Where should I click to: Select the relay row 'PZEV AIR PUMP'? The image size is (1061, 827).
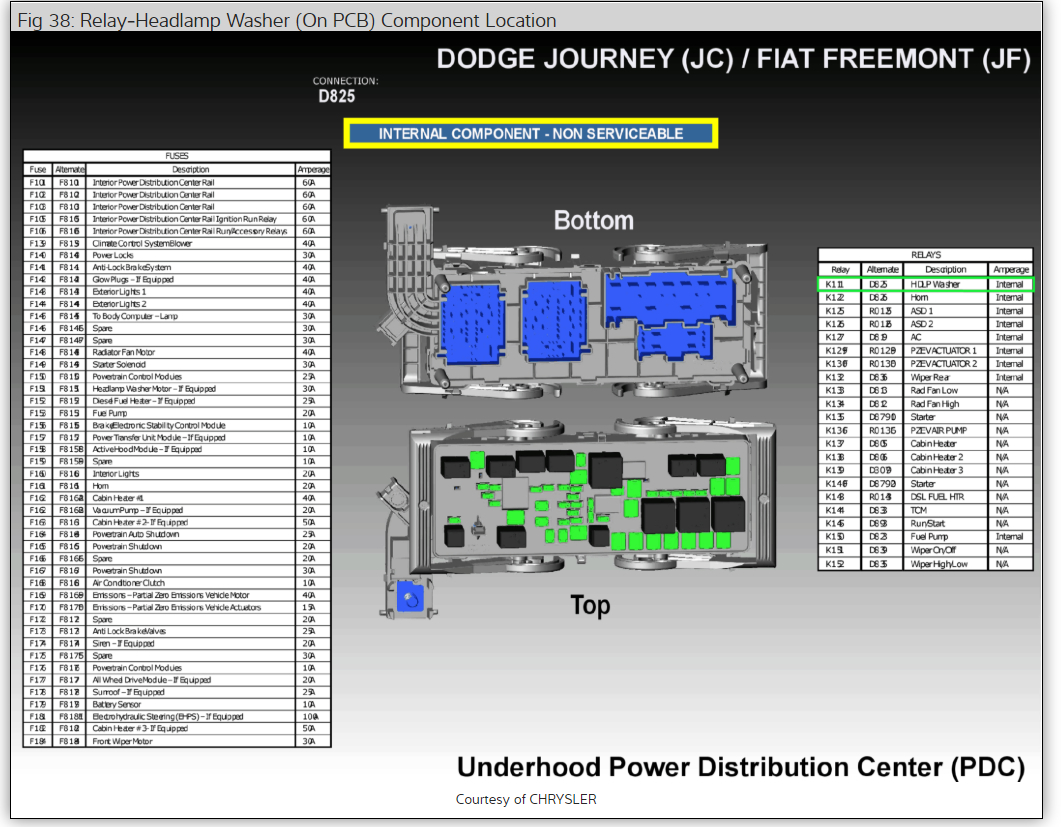click(926, 430)
